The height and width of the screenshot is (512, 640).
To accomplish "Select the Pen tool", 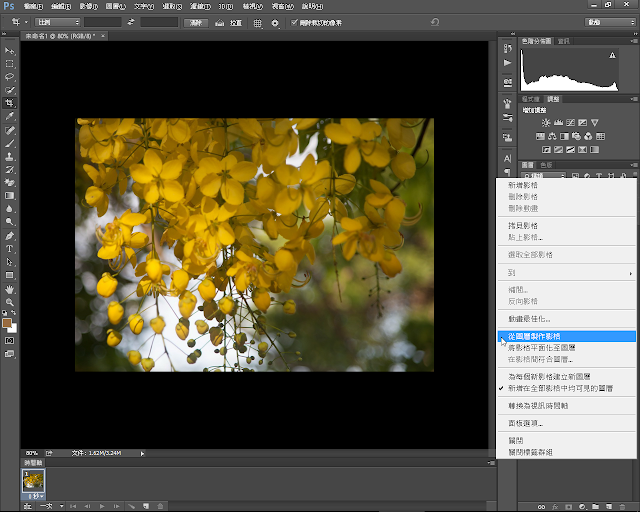I will pyautogui.click(x=9, y=236).
